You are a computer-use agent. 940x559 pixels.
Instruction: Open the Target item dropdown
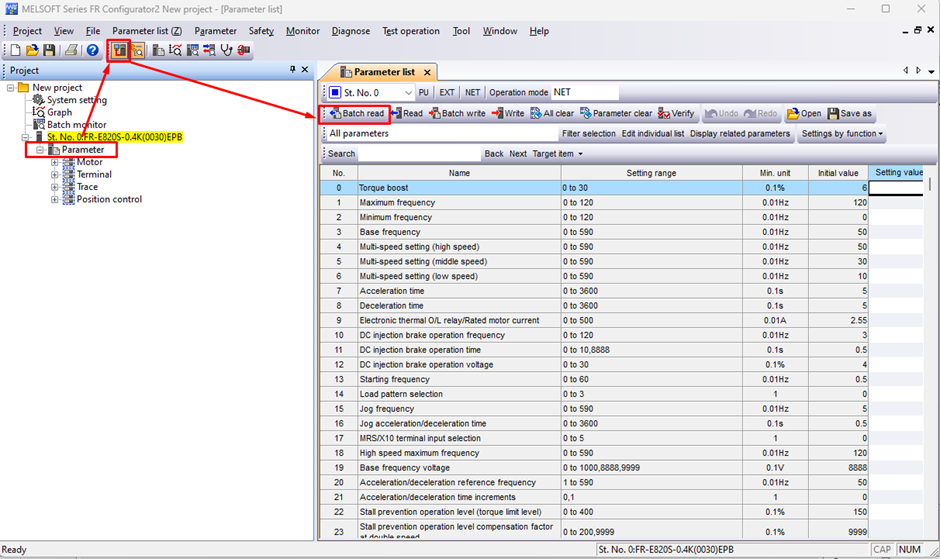[557, 154]
